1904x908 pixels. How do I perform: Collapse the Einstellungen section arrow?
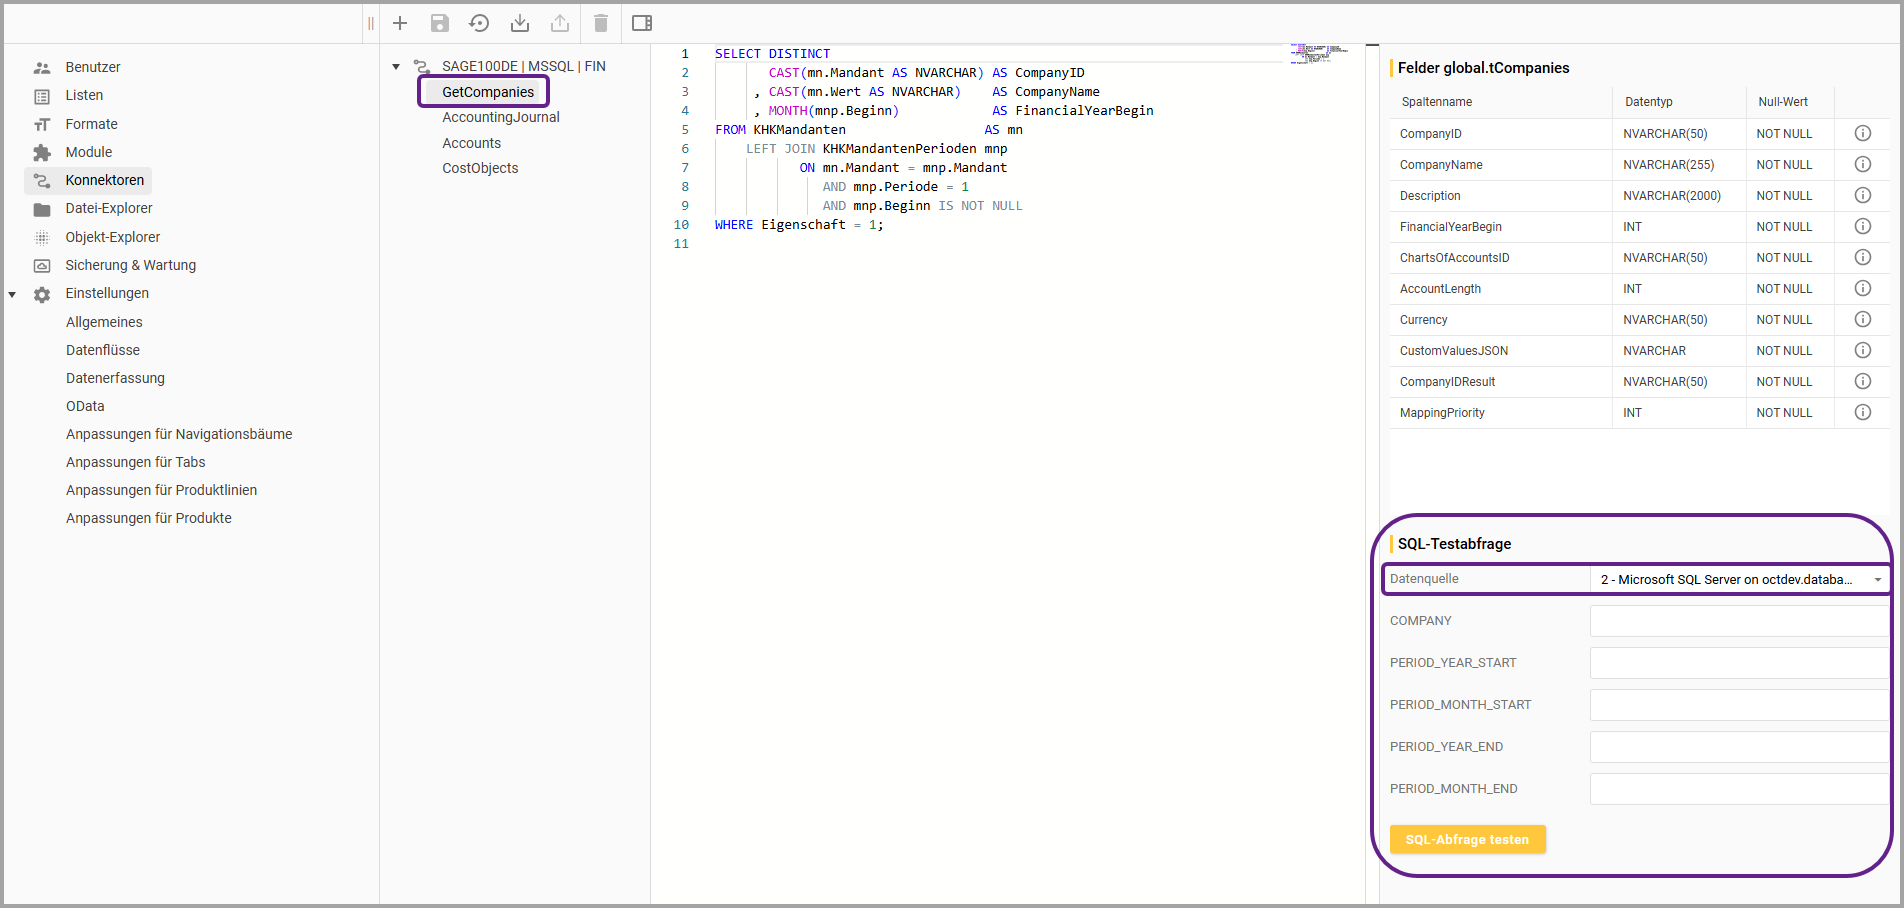(x=13, y=294)
